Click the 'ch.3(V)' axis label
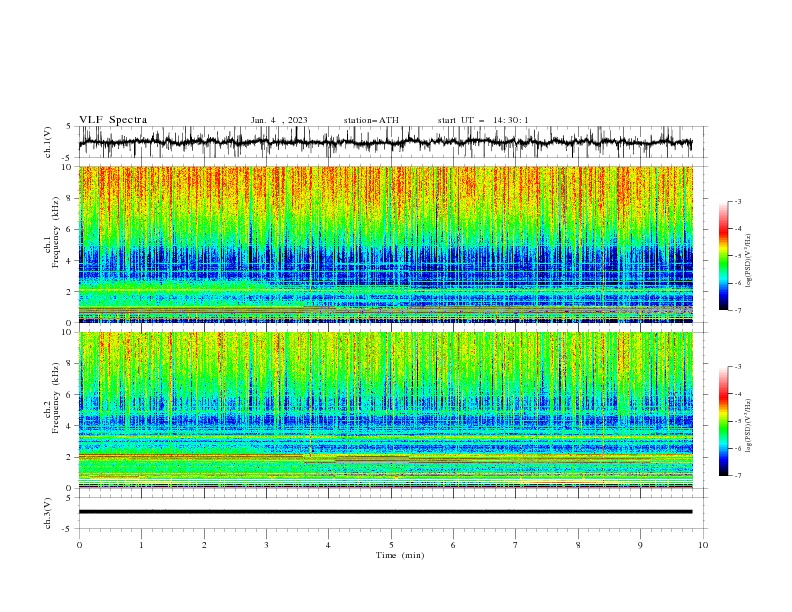Image resolution: width=792 pixels, height=612 pixels. (48, 513)
